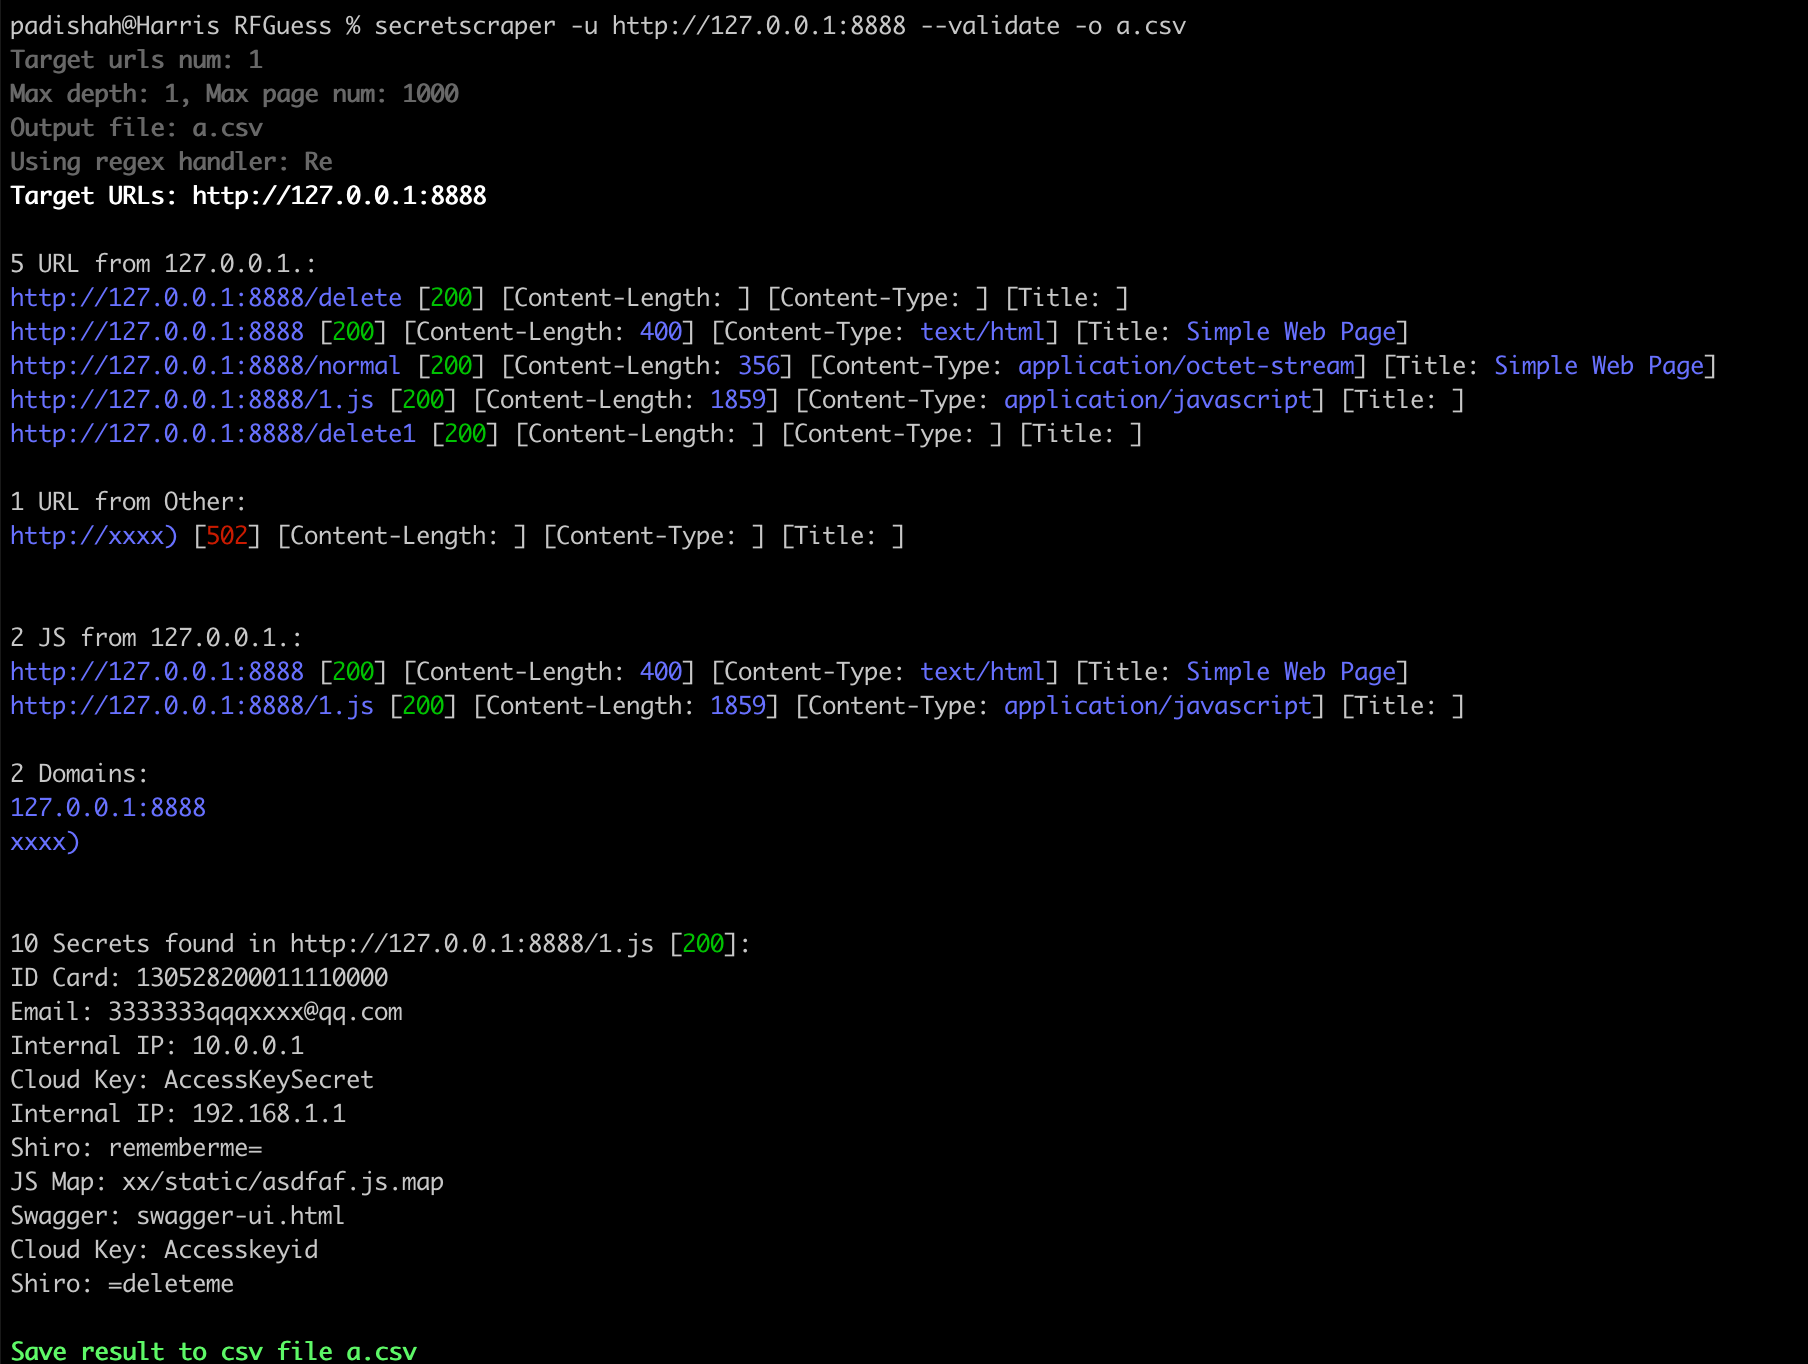
Task: Select the Target URLs bold header line
Action: click(x=248, y=195)
